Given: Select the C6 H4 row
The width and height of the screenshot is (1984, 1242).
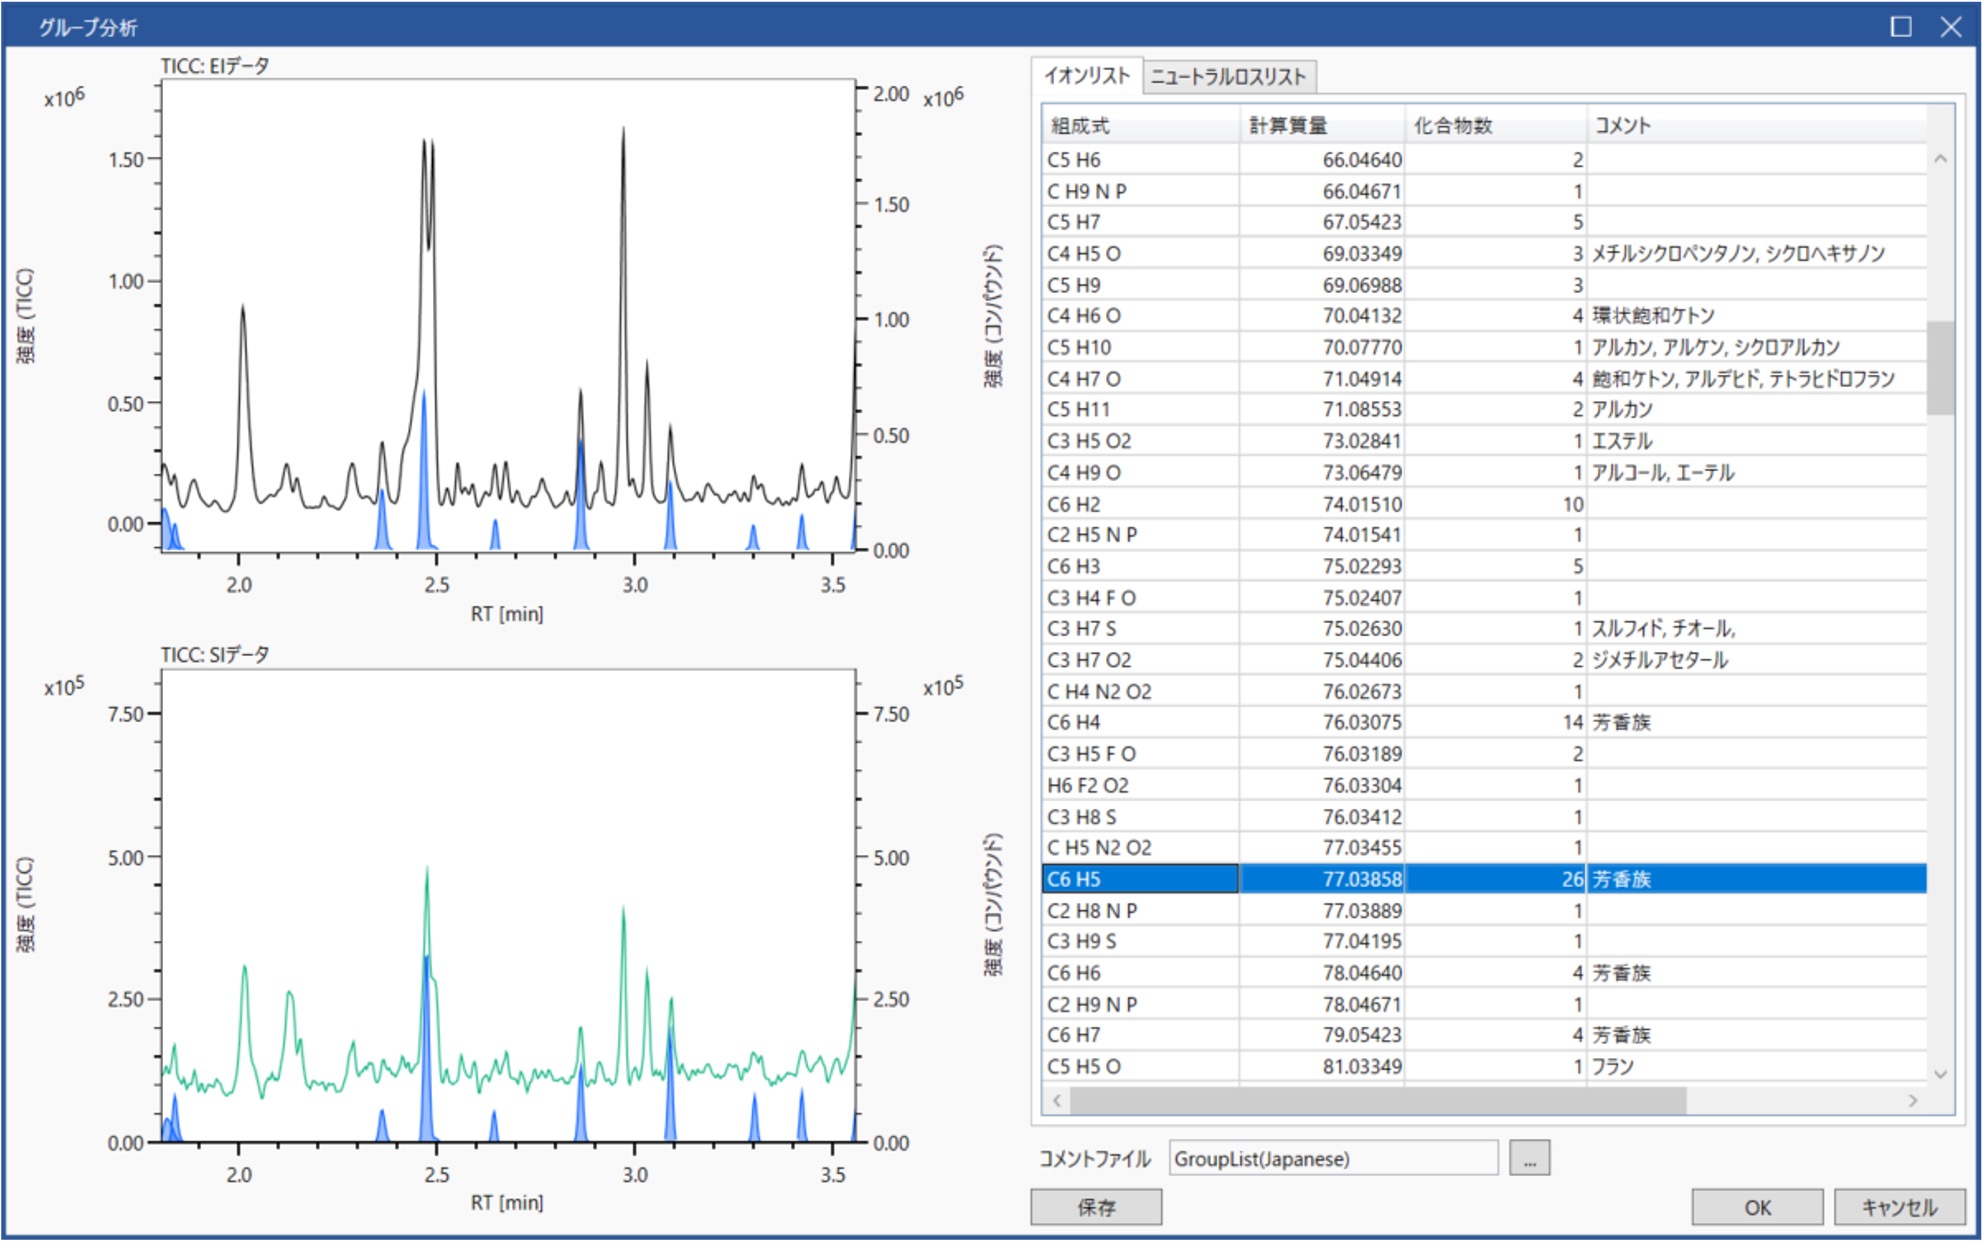Looking at the screenshot, I should 1484,722.
